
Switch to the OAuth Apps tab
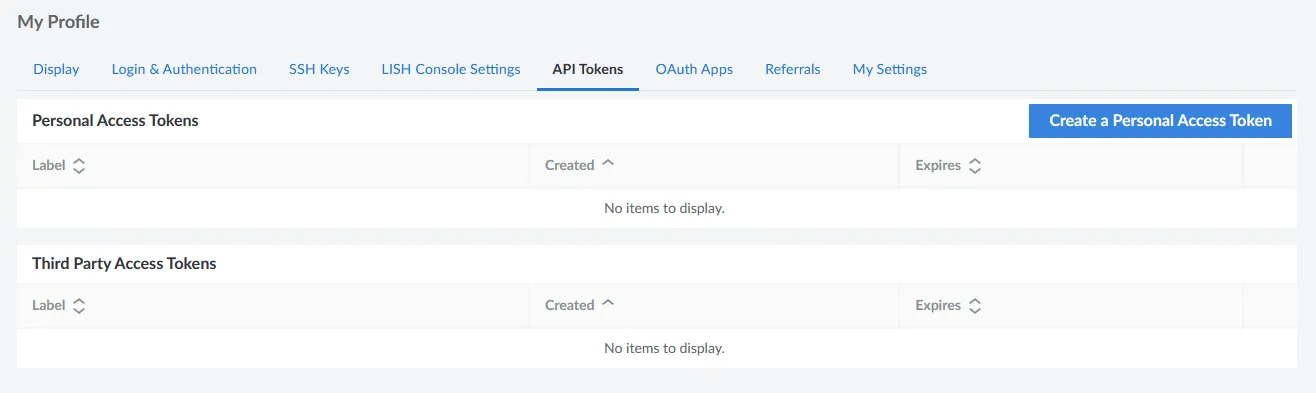(x=694, y=69)
